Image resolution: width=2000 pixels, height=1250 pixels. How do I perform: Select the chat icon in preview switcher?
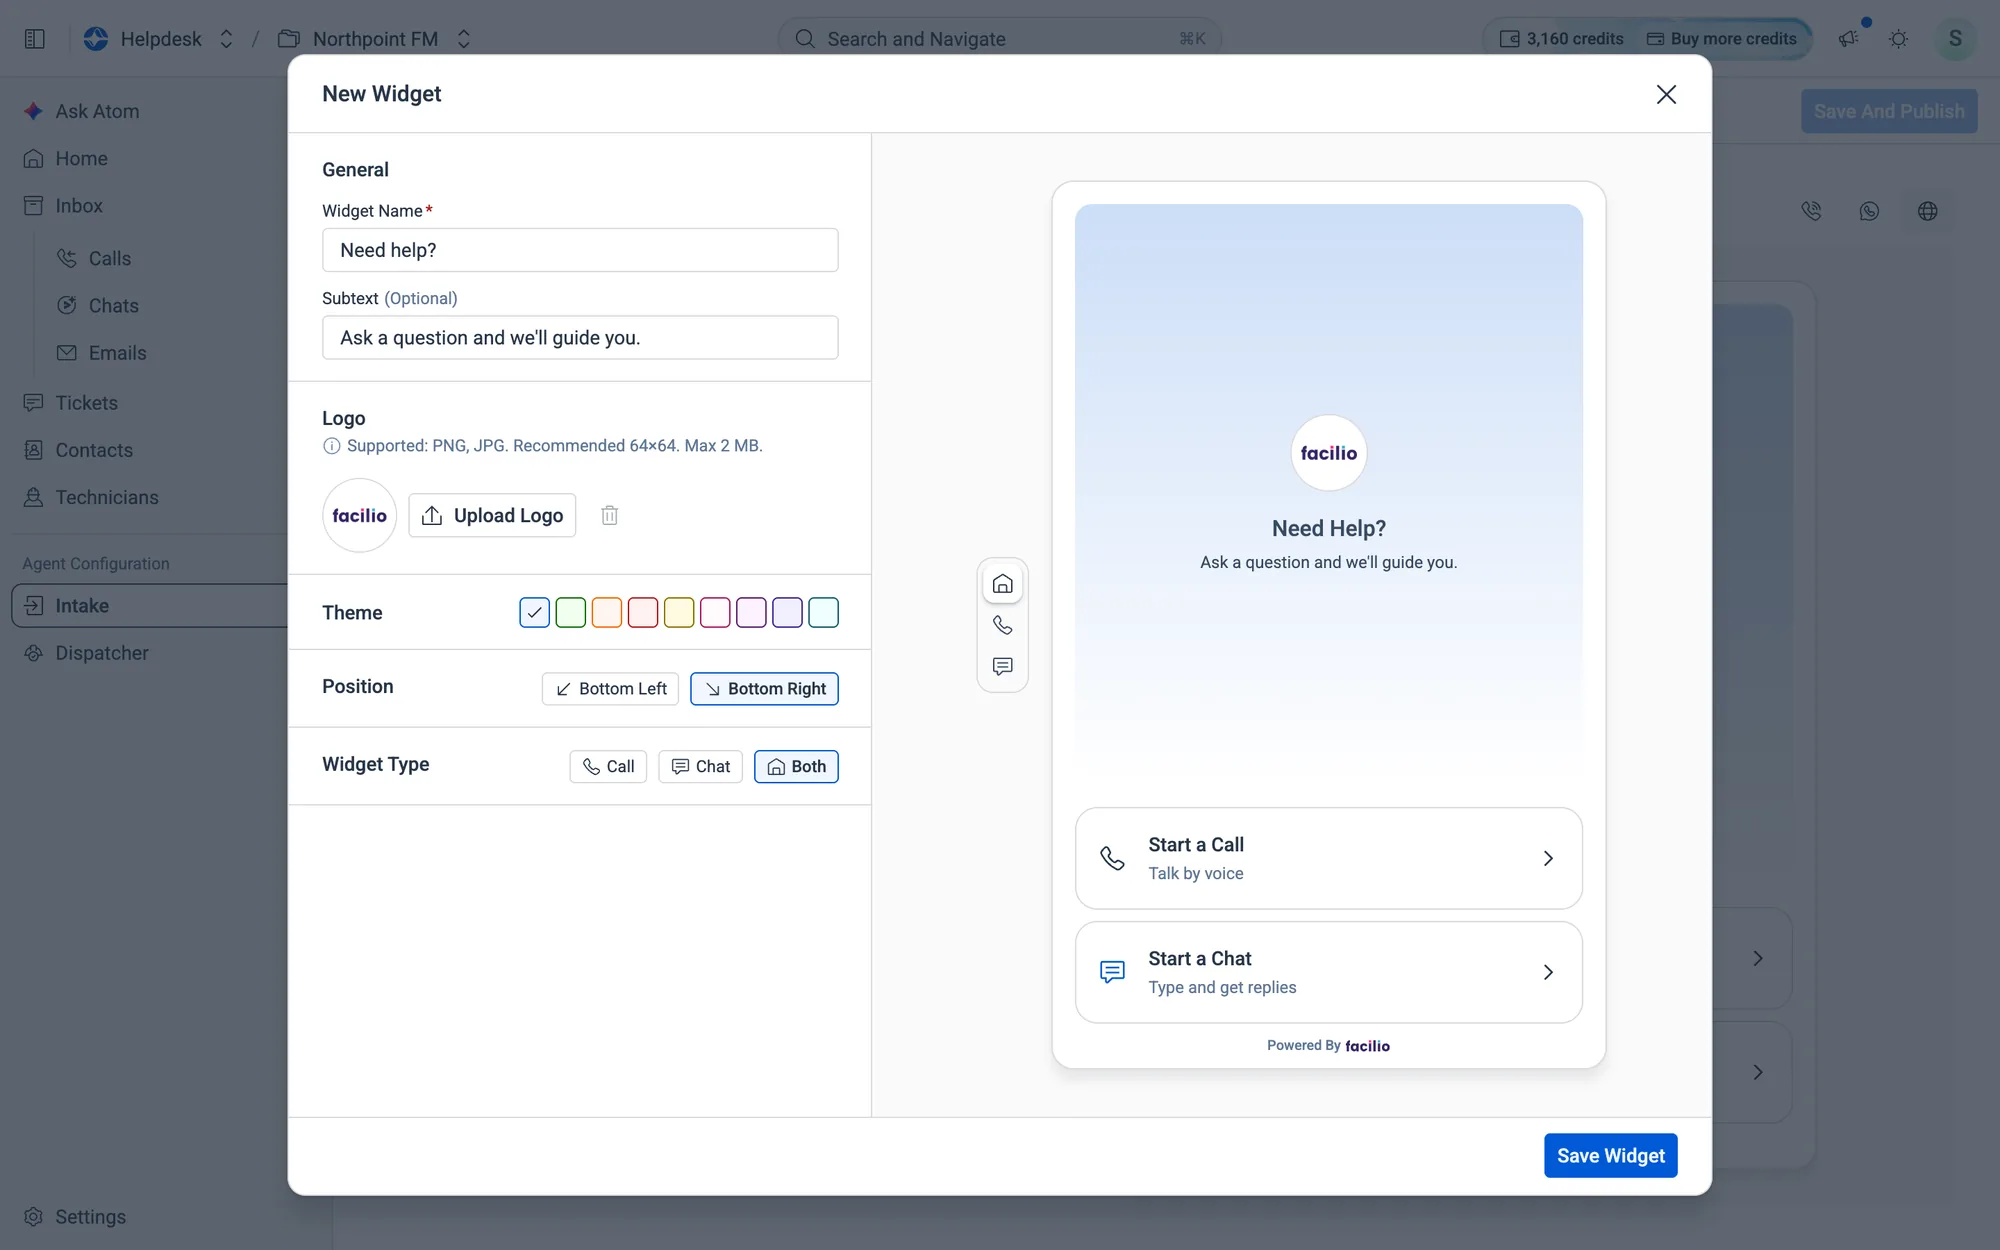(x=1002, y=666)
